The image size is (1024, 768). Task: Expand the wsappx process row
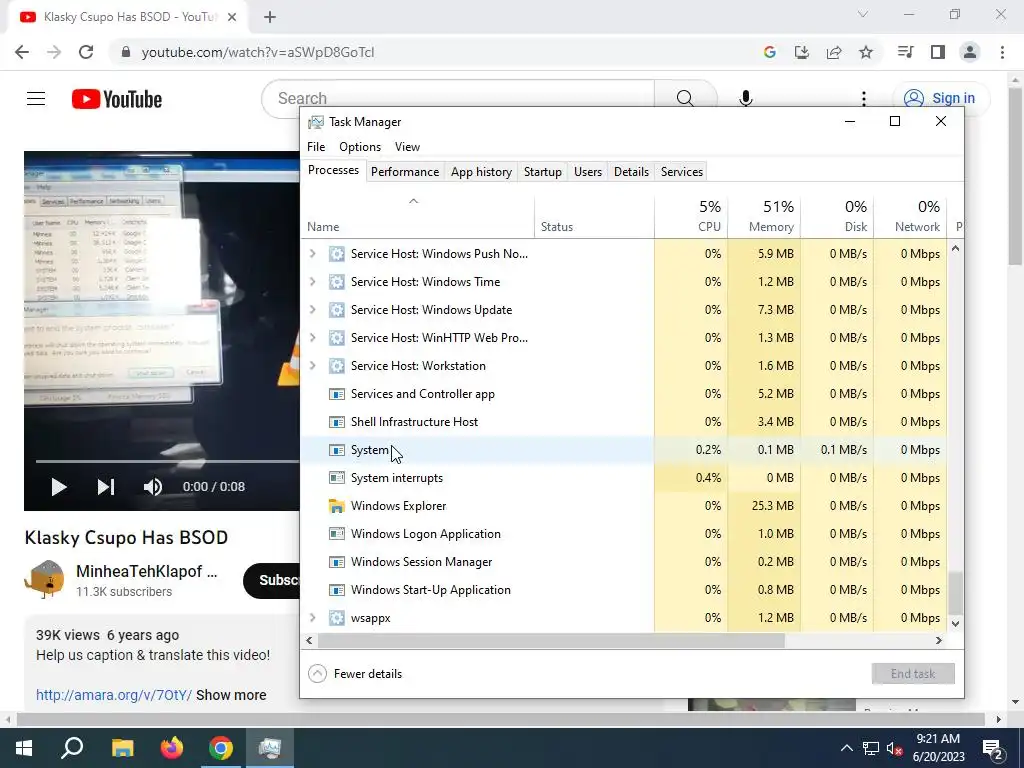click(x=313, y=618)
